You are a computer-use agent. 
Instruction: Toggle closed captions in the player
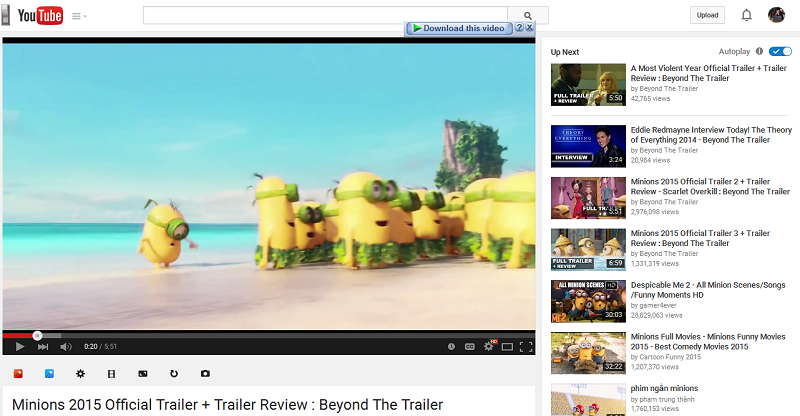coord(469,347)
